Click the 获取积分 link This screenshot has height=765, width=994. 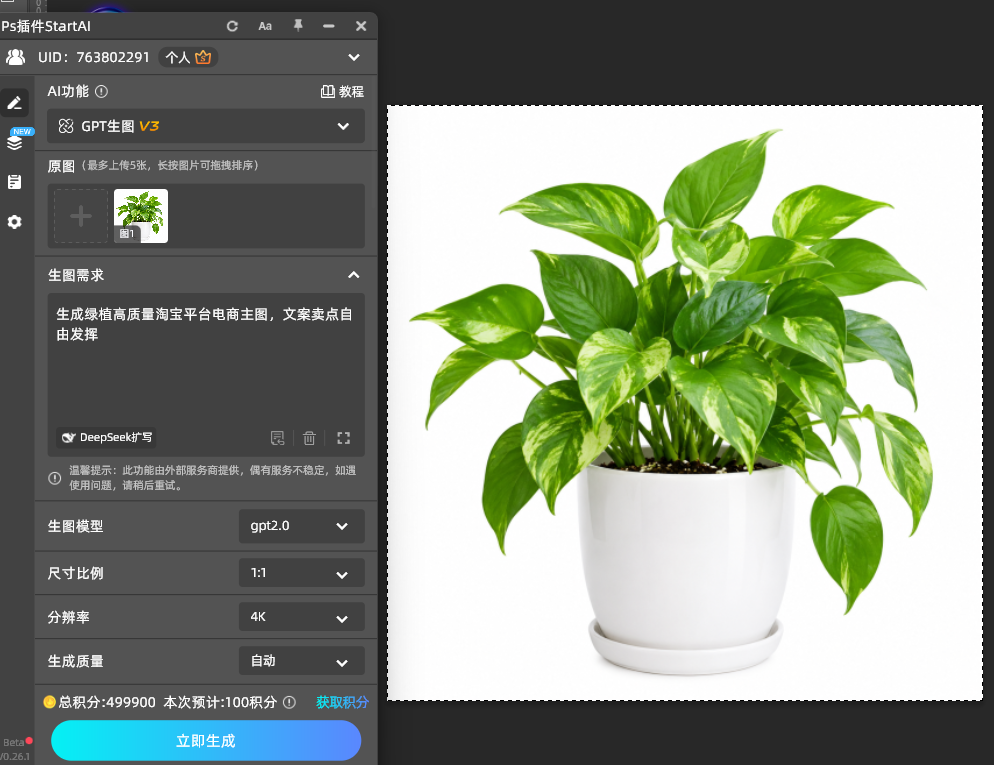point(342,702)
